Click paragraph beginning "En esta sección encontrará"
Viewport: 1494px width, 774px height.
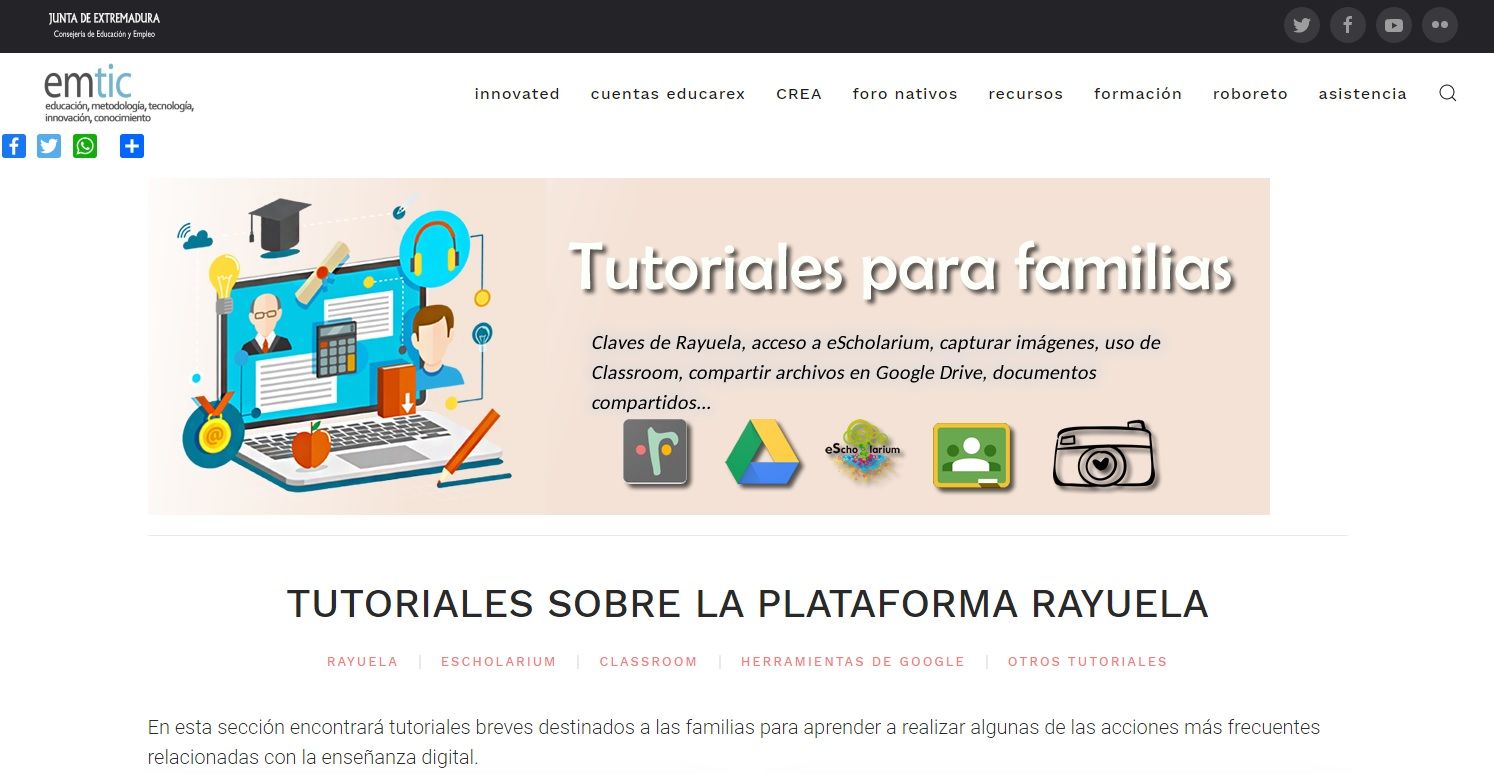(734, 742)
